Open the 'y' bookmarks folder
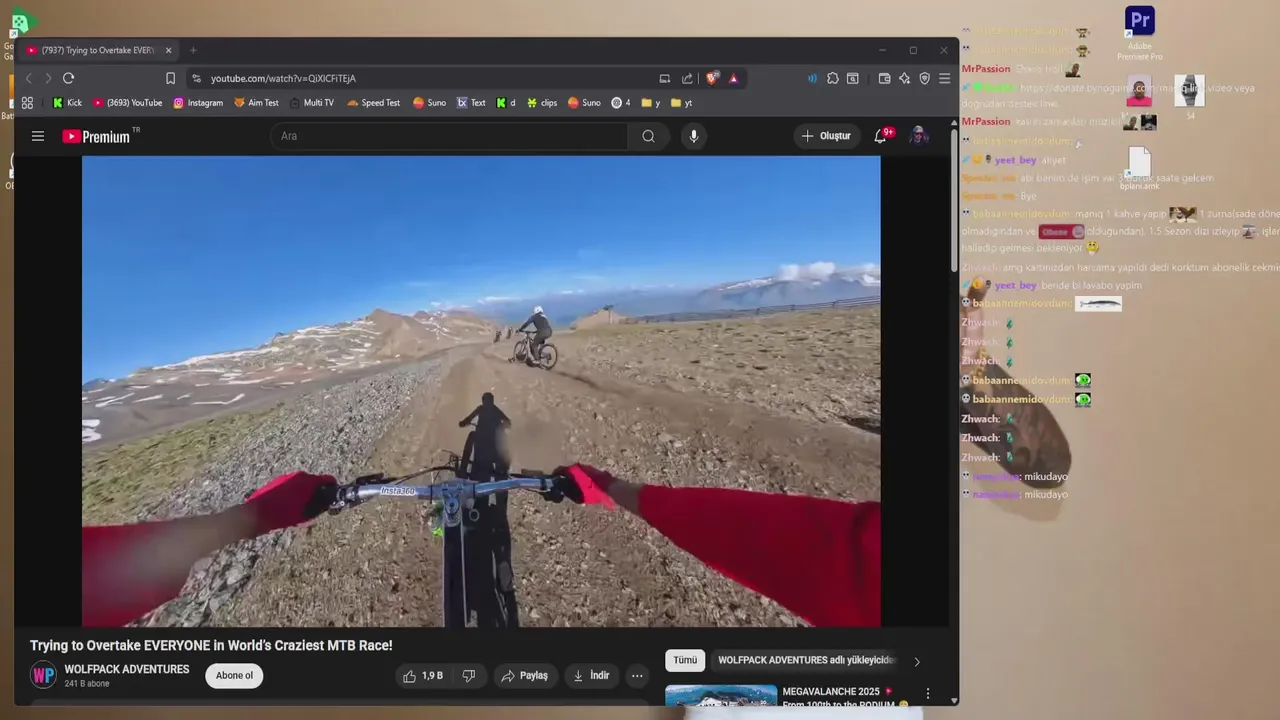 point(651,102)
